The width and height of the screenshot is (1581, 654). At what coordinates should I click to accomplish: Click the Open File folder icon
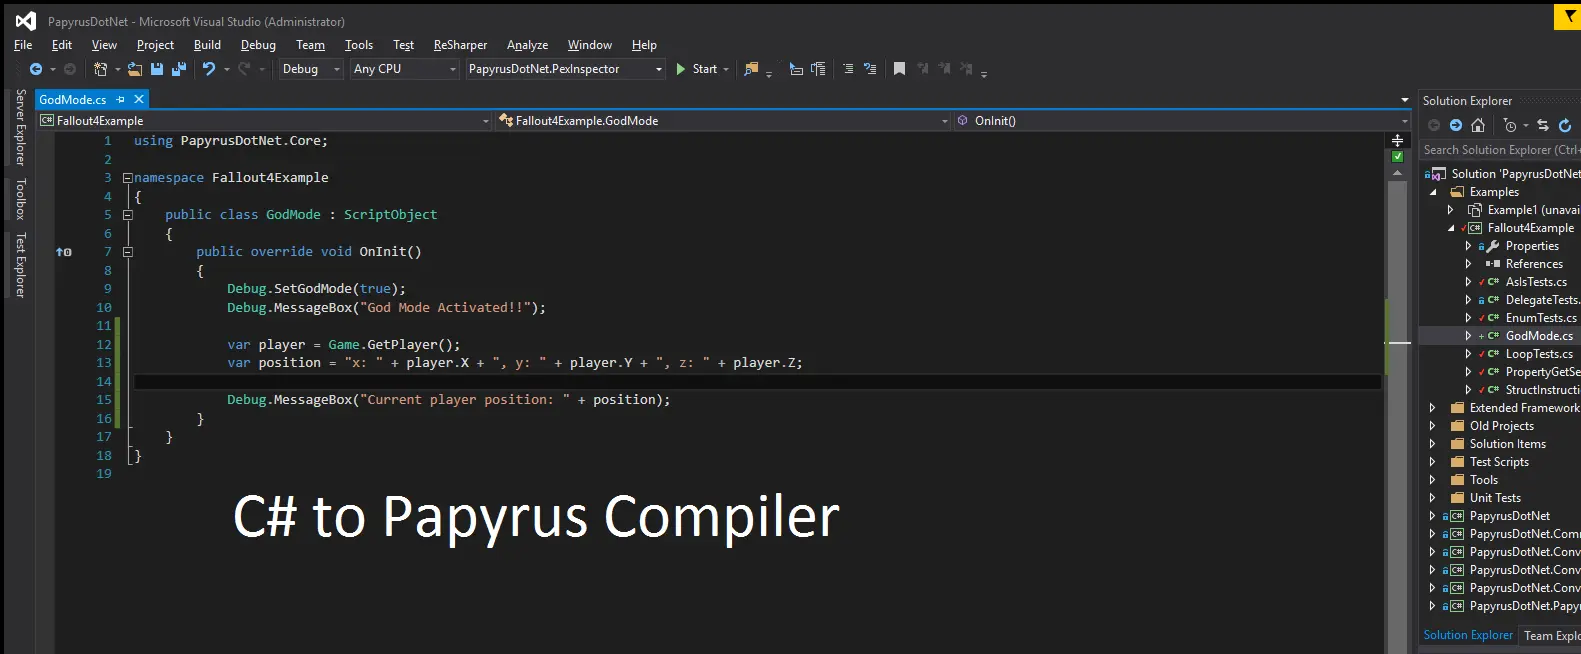(135, 69)
